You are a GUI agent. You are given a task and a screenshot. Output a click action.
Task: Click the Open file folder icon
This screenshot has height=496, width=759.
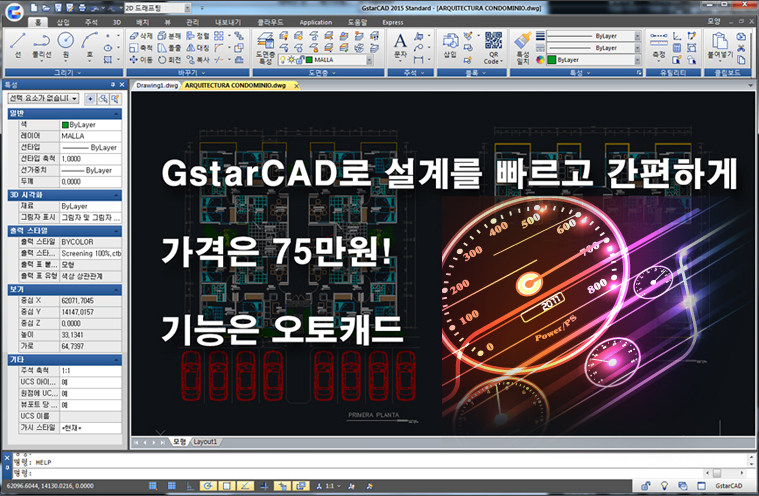click(46, 8)
